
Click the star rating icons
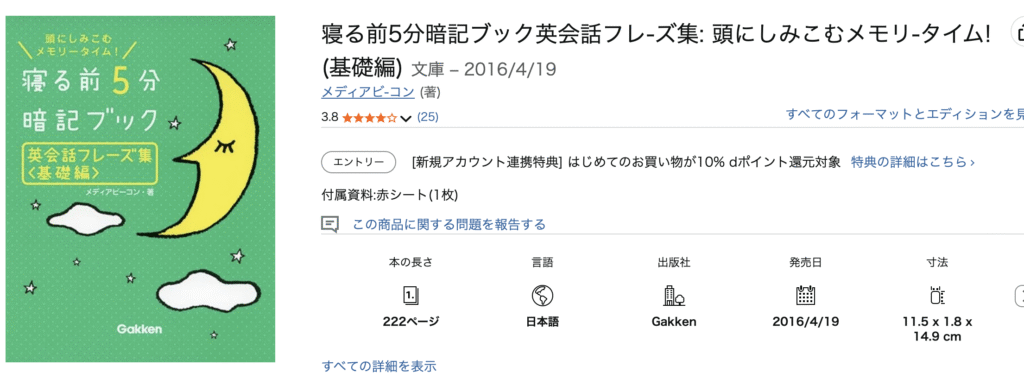coord(369,118)
